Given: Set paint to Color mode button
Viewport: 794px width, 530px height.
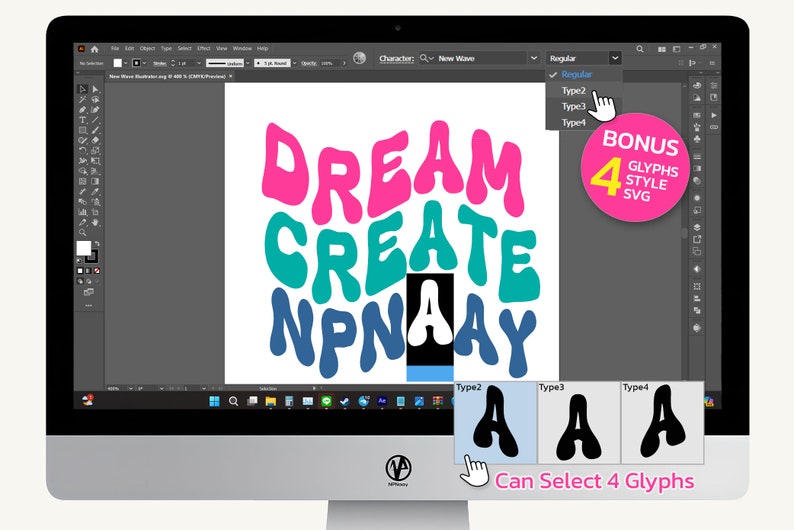Looking at the screenshot, I should click(80, 271).
